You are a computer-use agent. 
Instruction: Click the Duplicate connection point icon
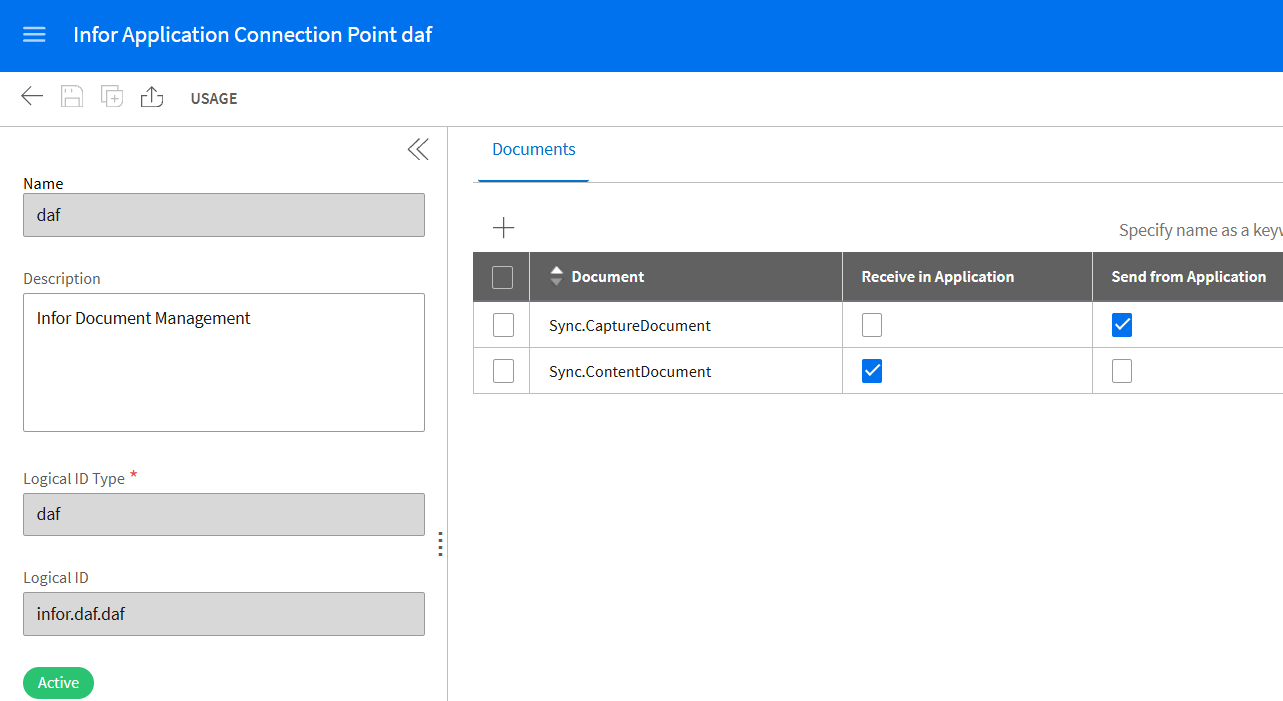(x=112, y=97)
